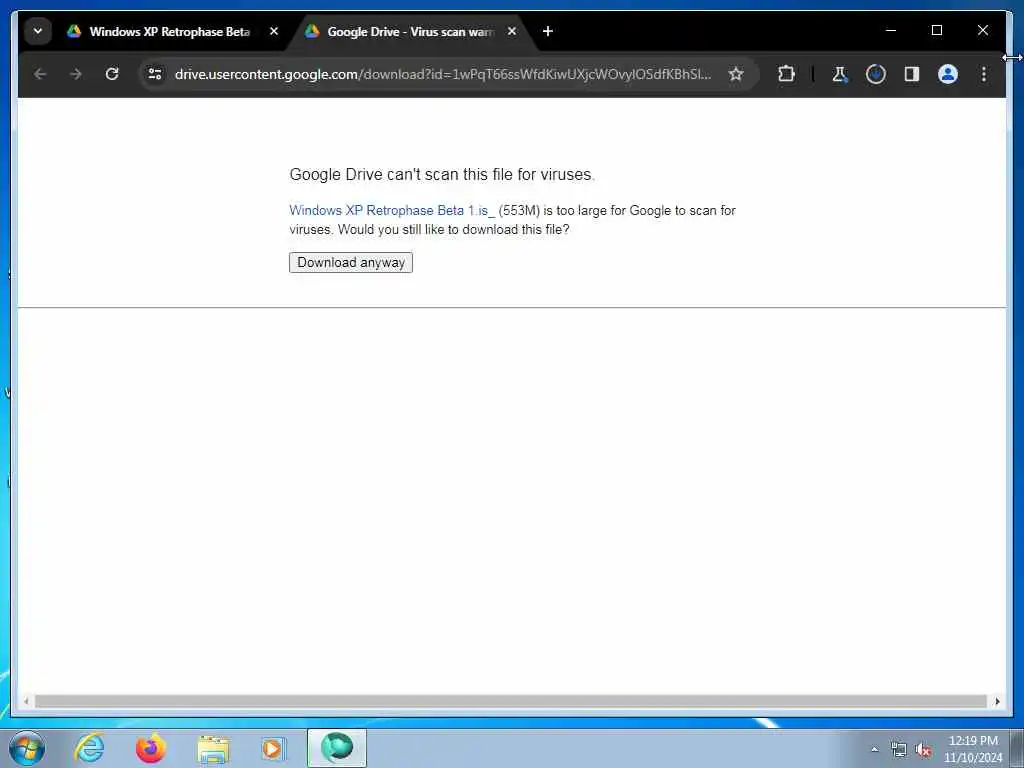
Task: Minimize the browser window
Action: pyautogui.click(x=891, y=31)
